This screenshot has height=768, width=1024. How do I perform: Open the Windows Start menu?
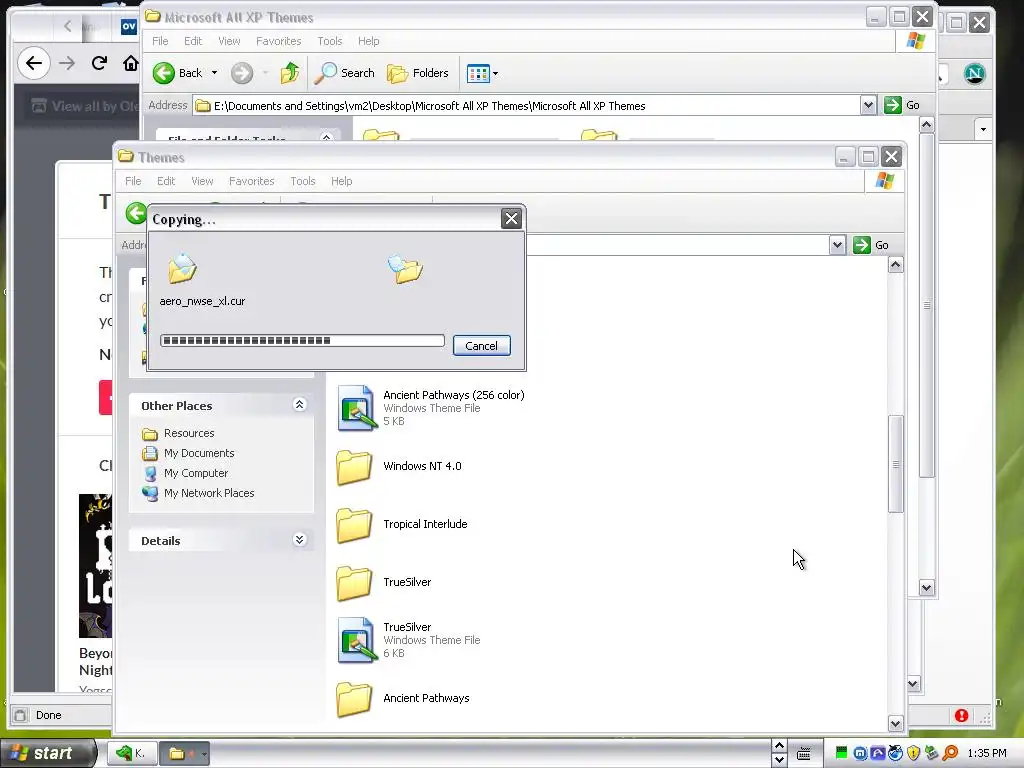point(47,753)
